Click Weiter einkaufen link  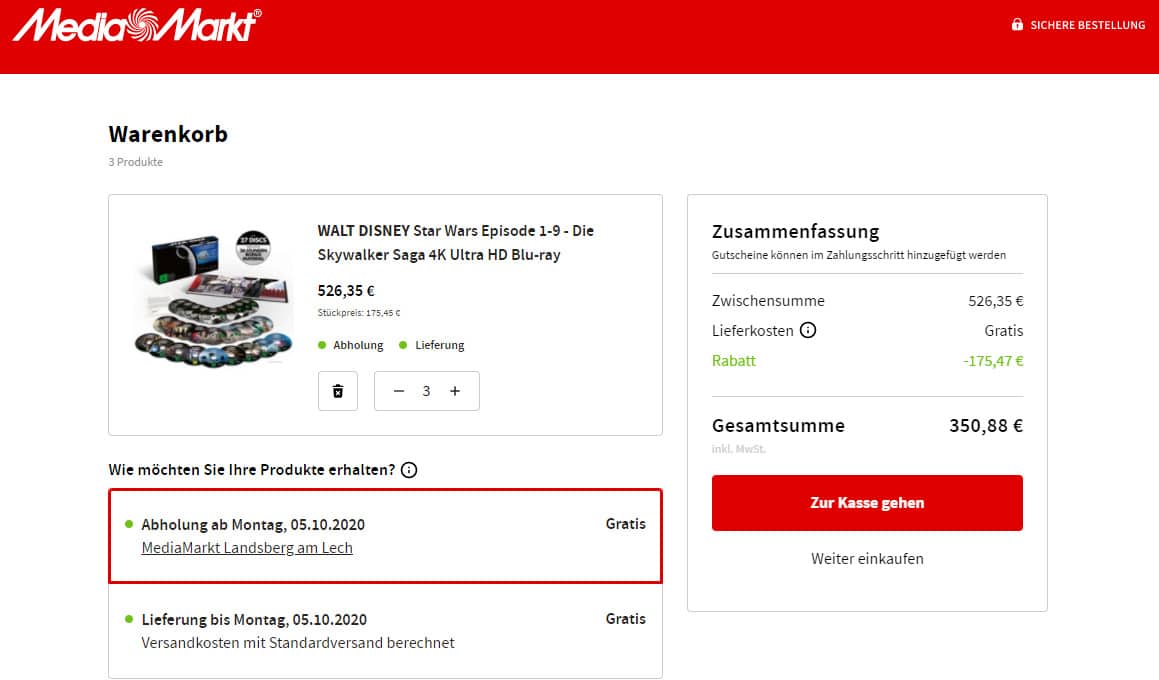[867, 559]
